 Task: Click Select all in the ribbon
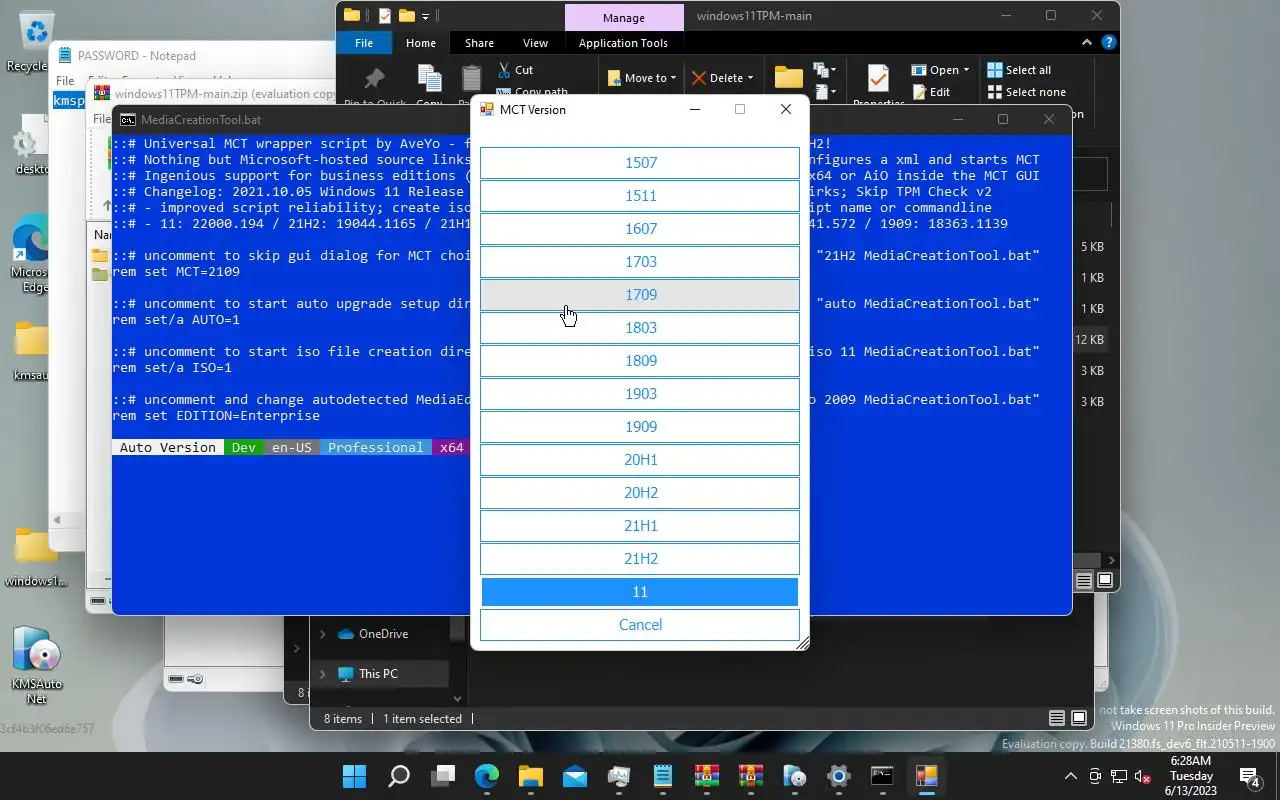click(1019, 70)
